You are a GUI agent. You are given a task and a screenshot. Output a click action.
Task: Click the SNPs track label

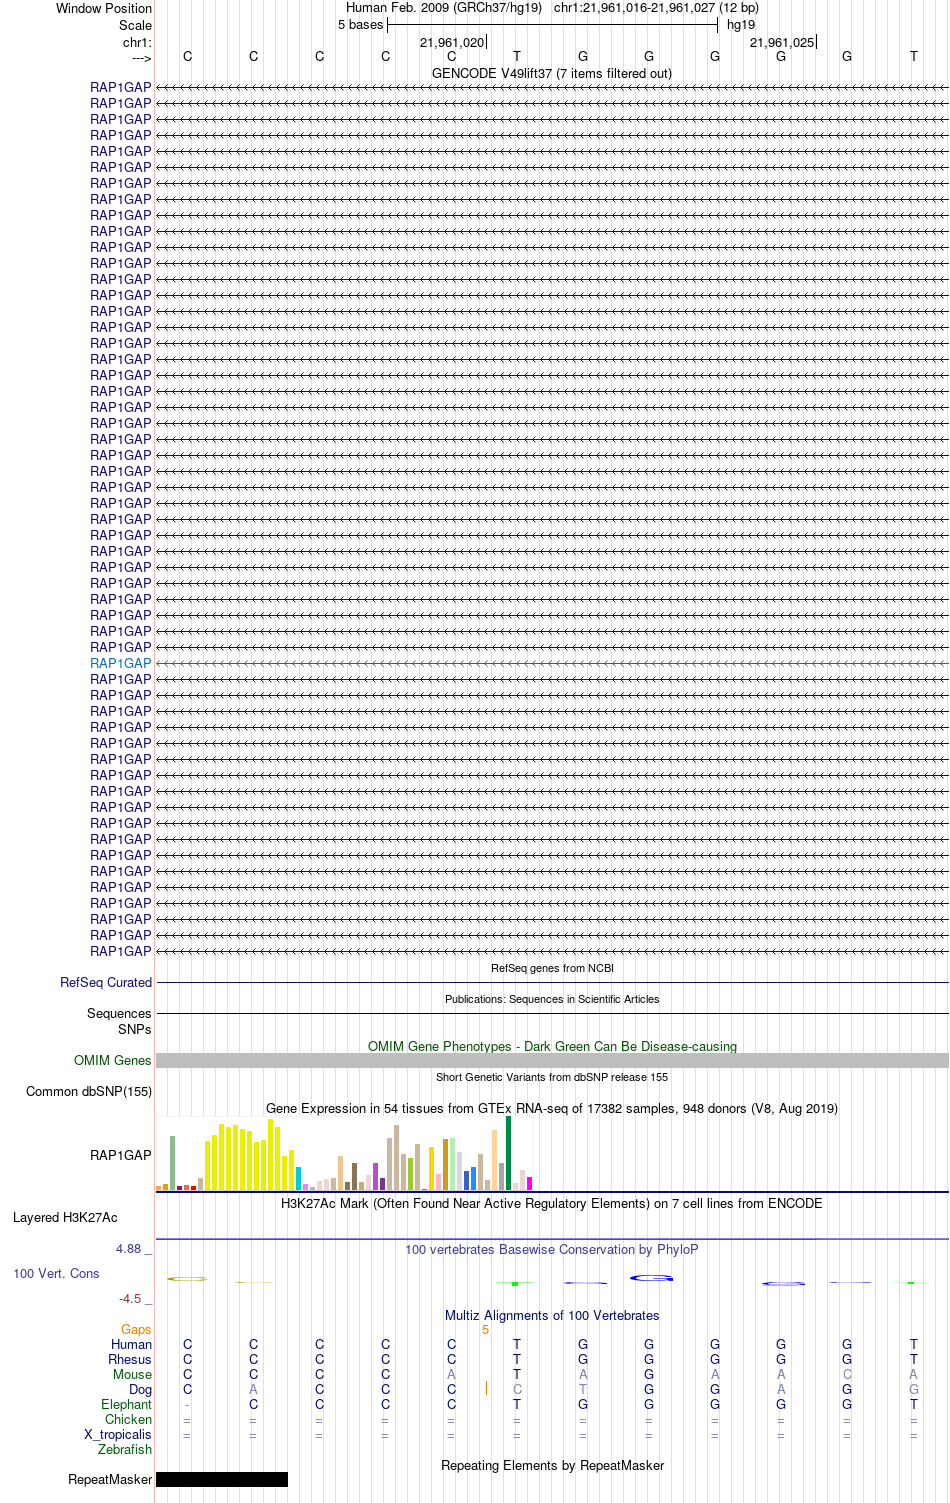point(135,1029)
